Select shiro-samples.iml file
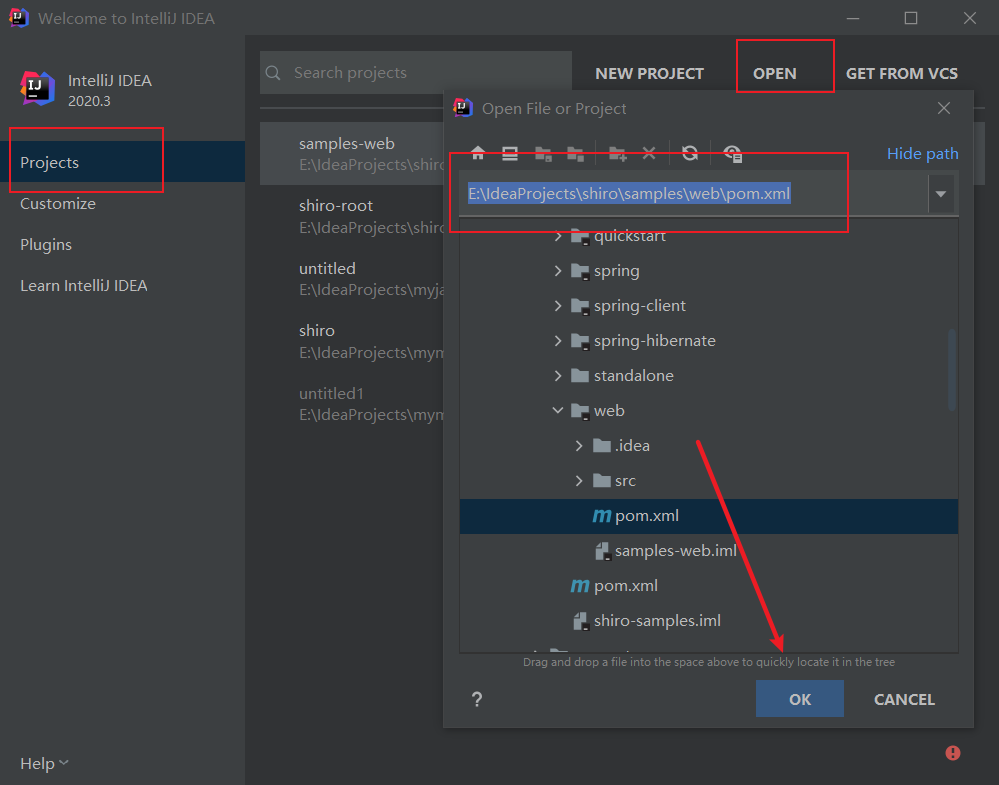Screen dimensions: 999x785 coord(708,621)
